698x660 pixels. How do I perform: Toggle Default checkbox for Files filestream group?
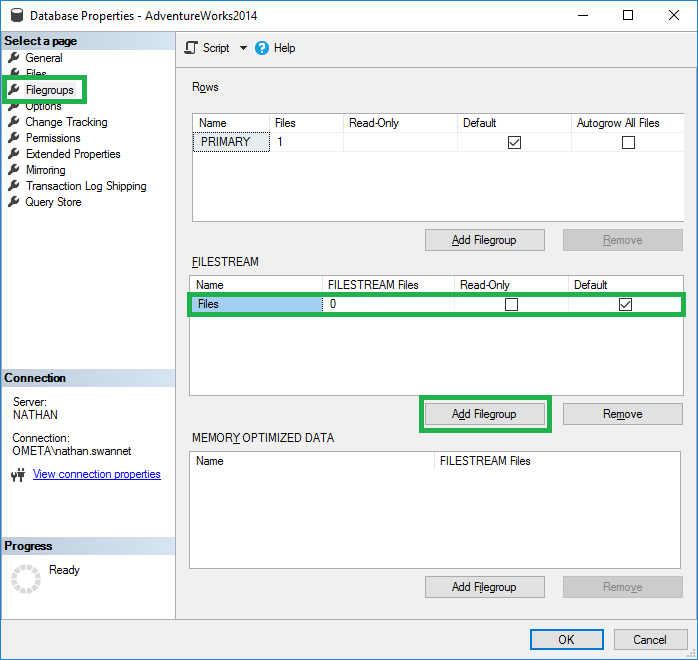coord(625,304)
